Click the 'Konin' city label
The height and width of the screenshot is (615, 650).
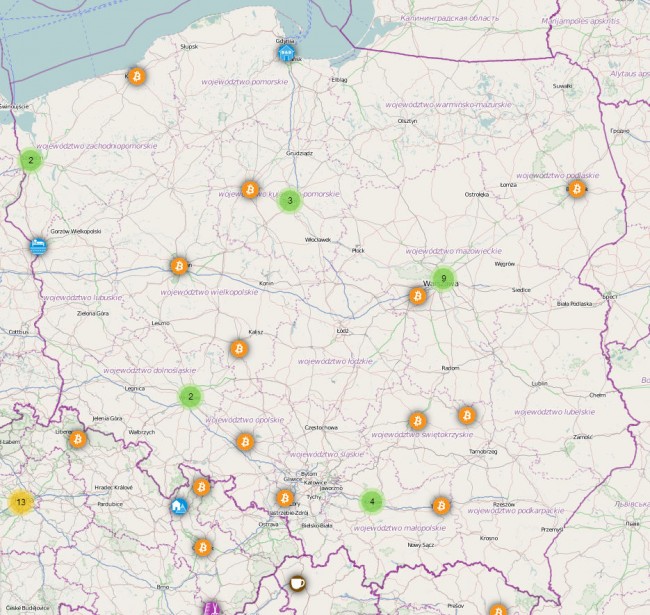(x=266, y=283)
